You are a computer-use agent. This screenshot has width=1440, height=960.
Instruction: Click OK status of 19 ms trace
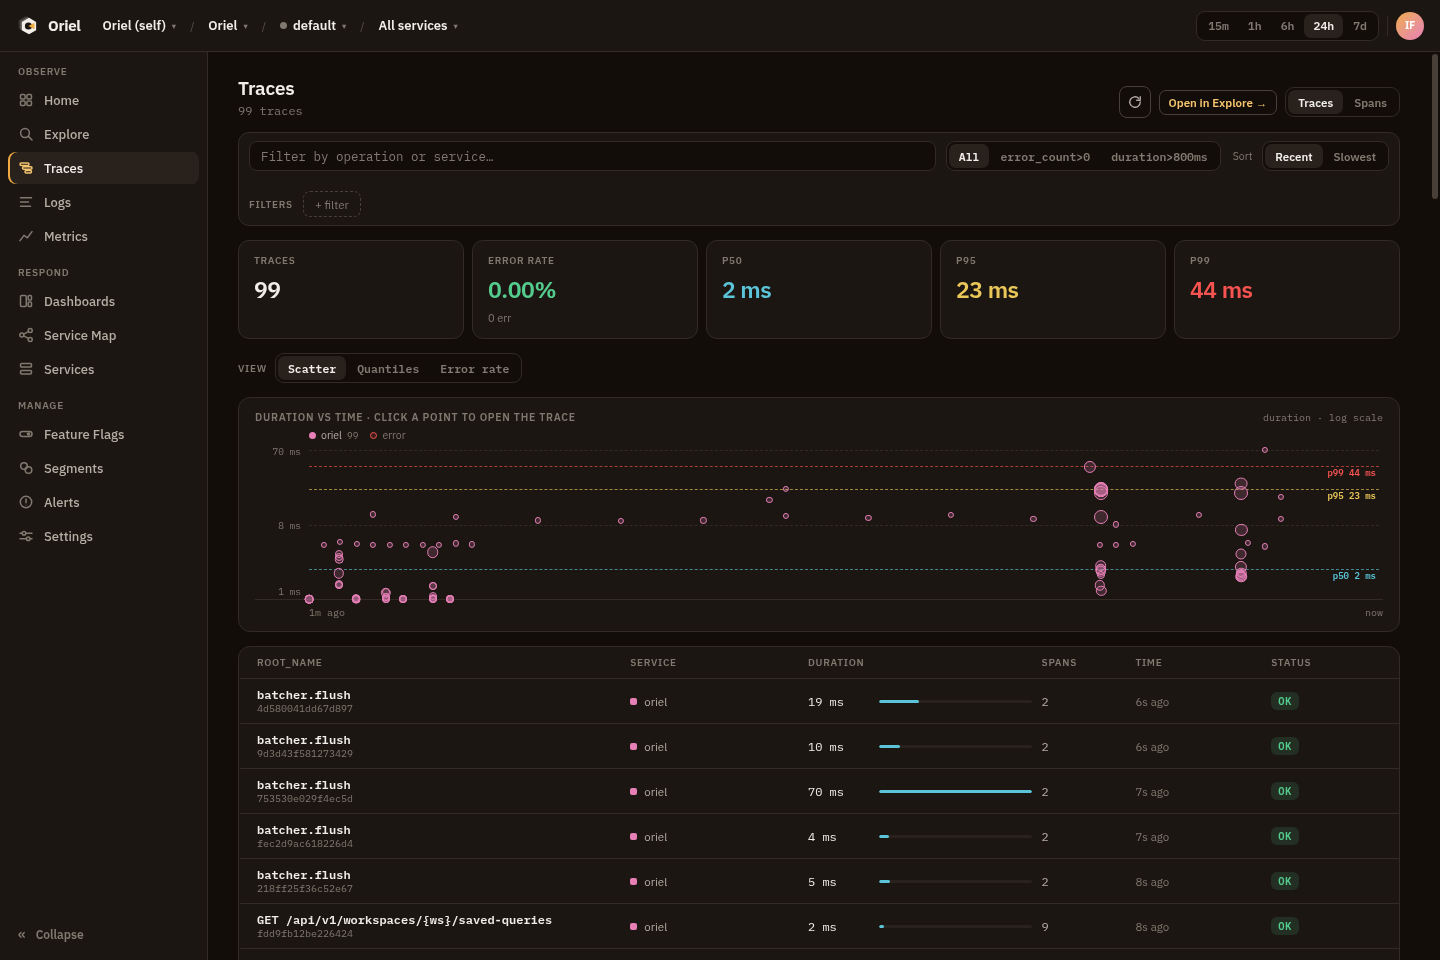1285,701
